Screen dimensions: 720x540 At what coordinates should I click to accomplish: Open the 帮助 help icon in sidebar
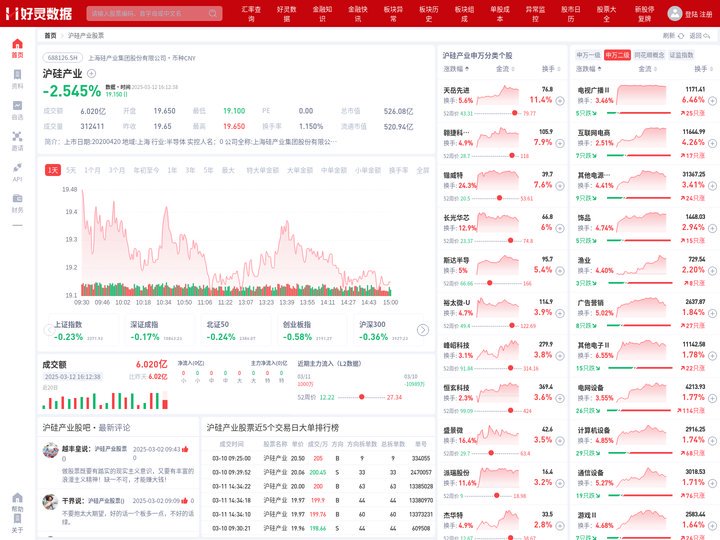coord(17,498)
